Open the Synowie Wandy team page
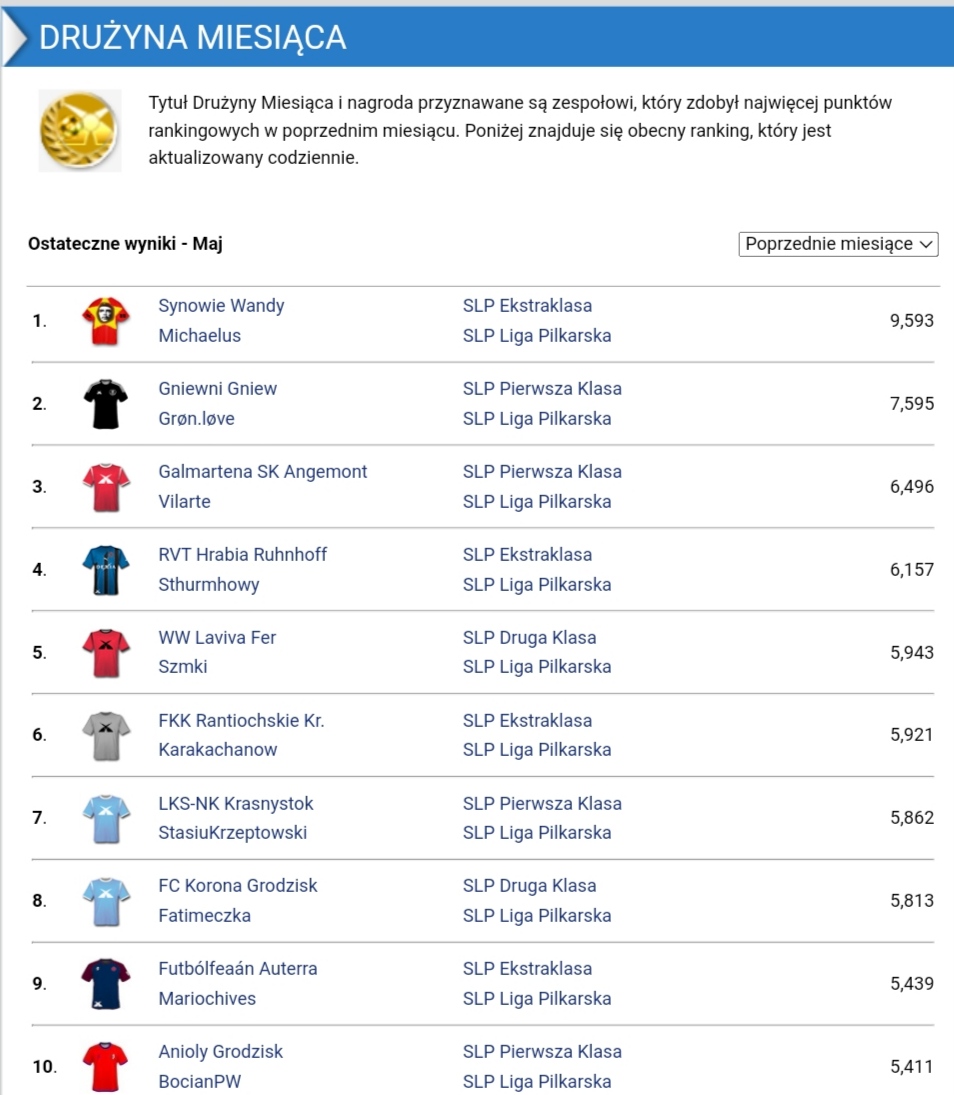 pos(221,306)
